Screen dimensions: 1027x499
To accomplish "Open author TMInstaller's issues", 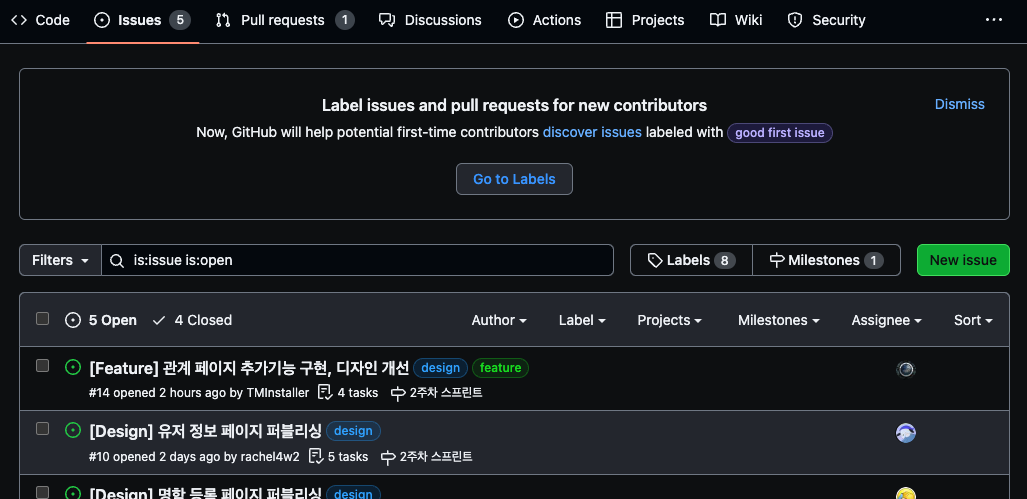I will tap(277, 393).
